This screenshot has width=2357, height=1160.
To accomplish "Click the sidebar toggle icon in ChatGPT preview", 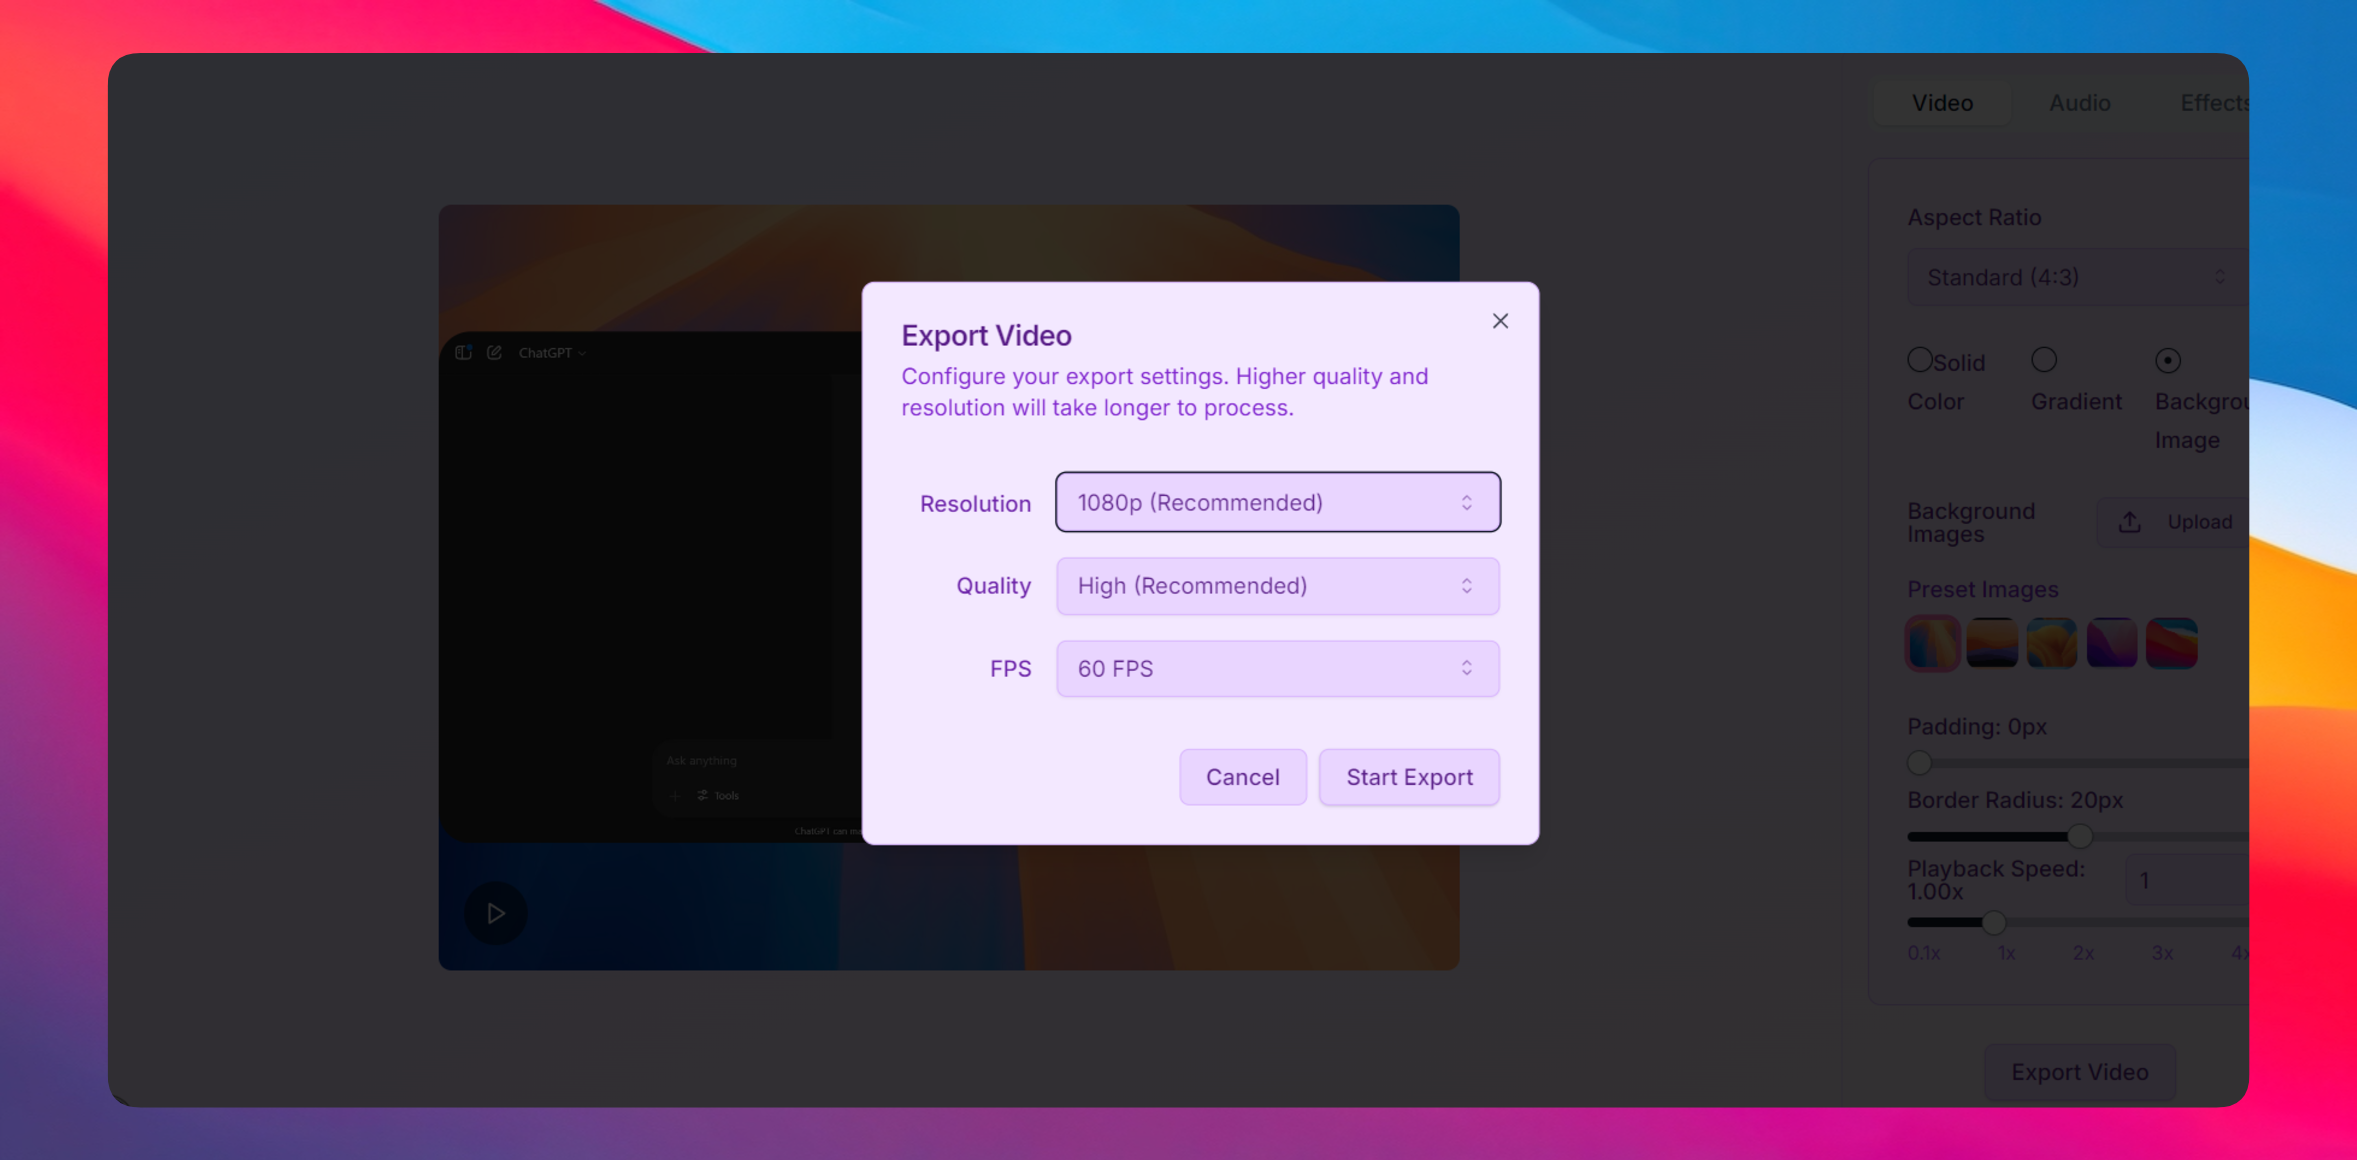I will [x=463, y=352].
